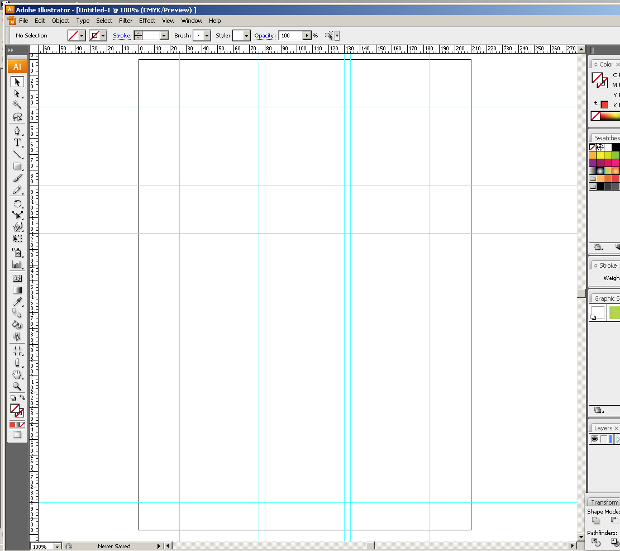Open the Effect menu

[147, 21]
